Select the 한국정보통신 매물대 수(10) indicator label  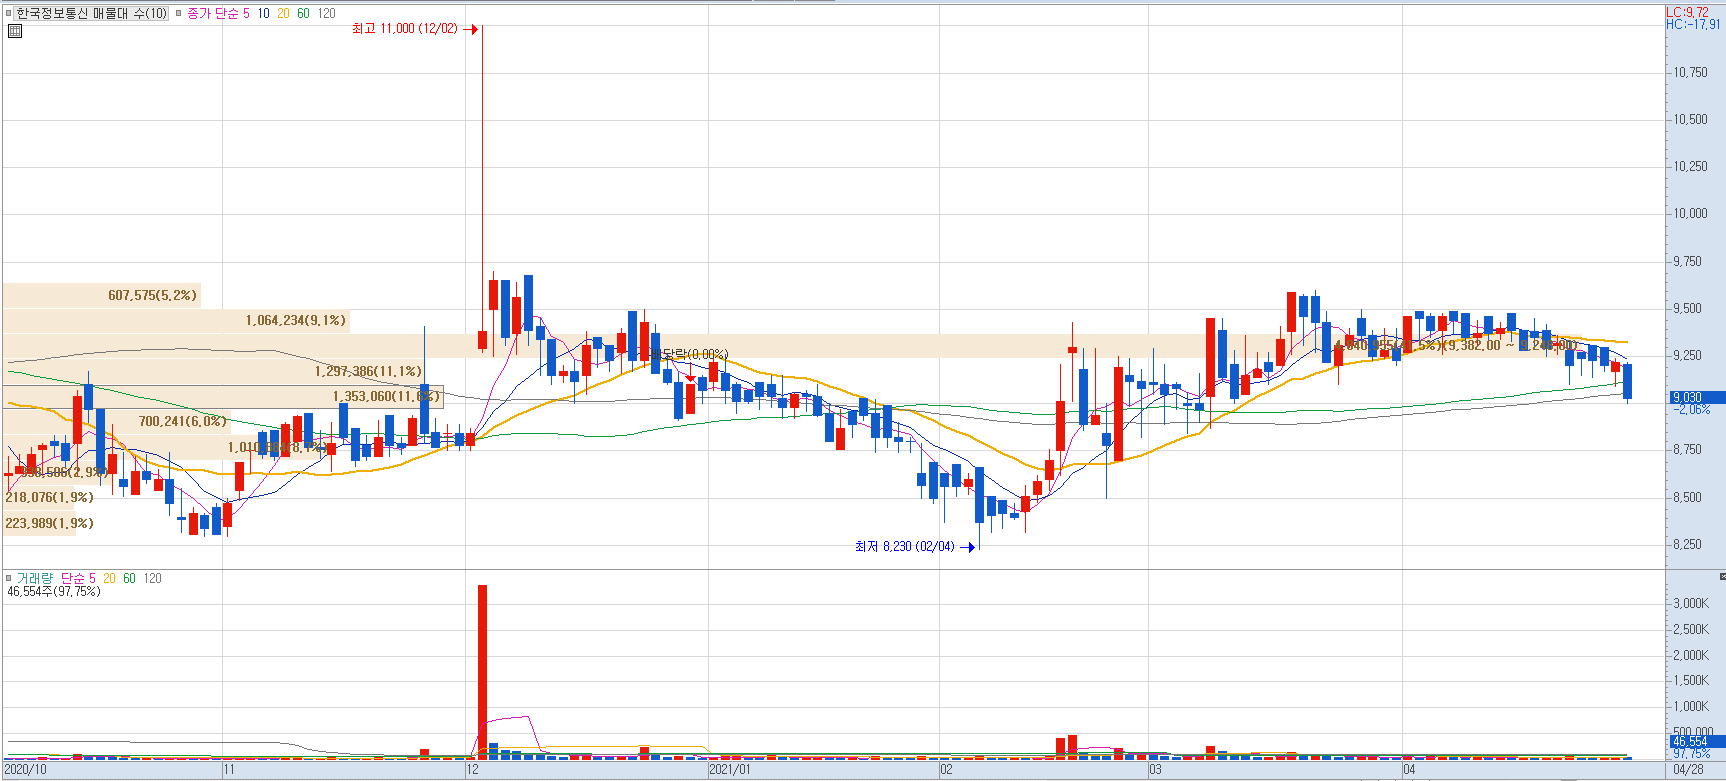(91, 13)
